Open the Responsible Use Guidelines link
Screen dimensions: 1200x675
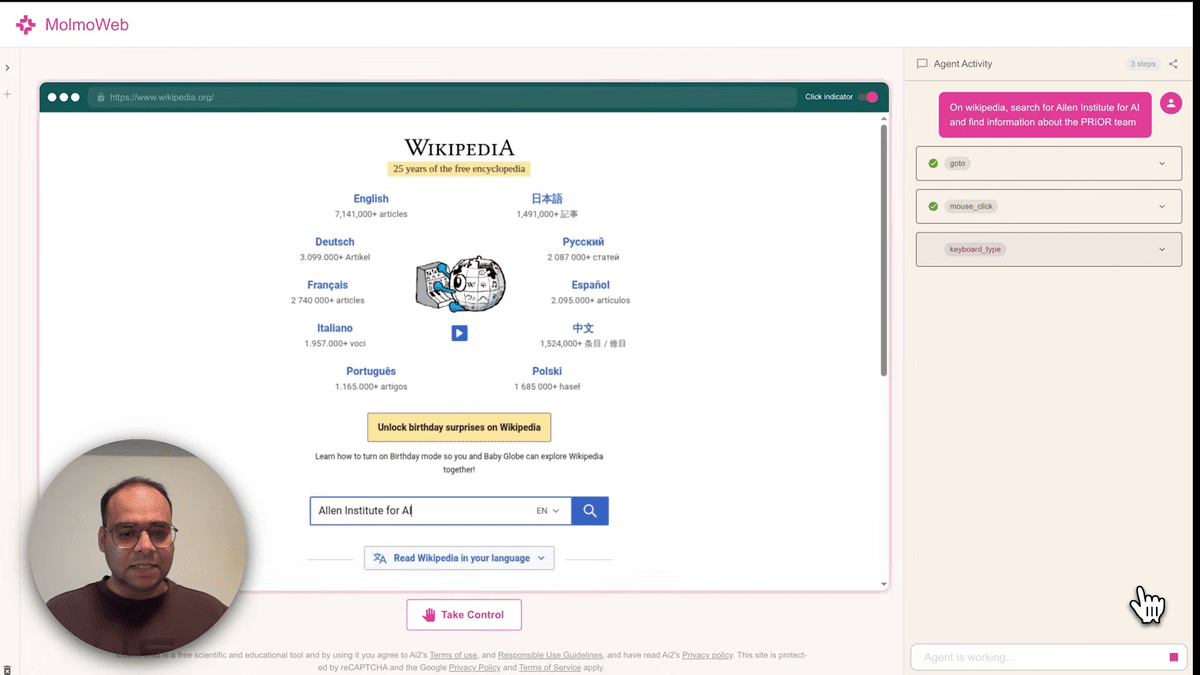pyautogui.click(x=550, y=655)
